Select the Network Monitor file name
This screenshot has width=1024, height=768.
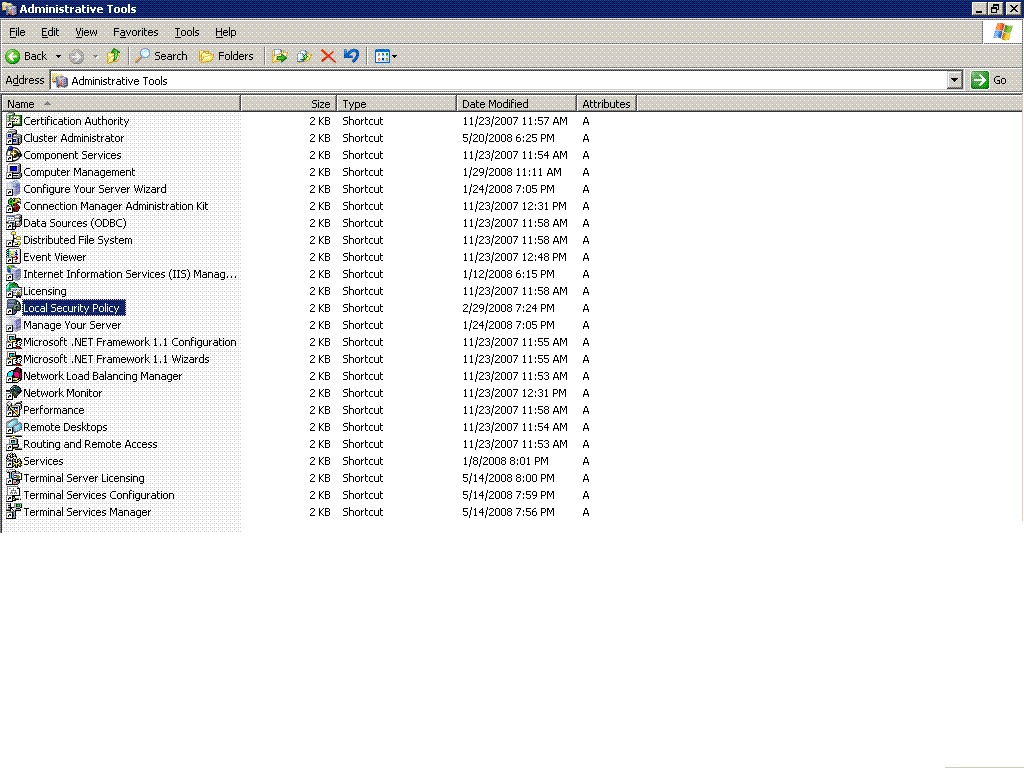(63, 392)
